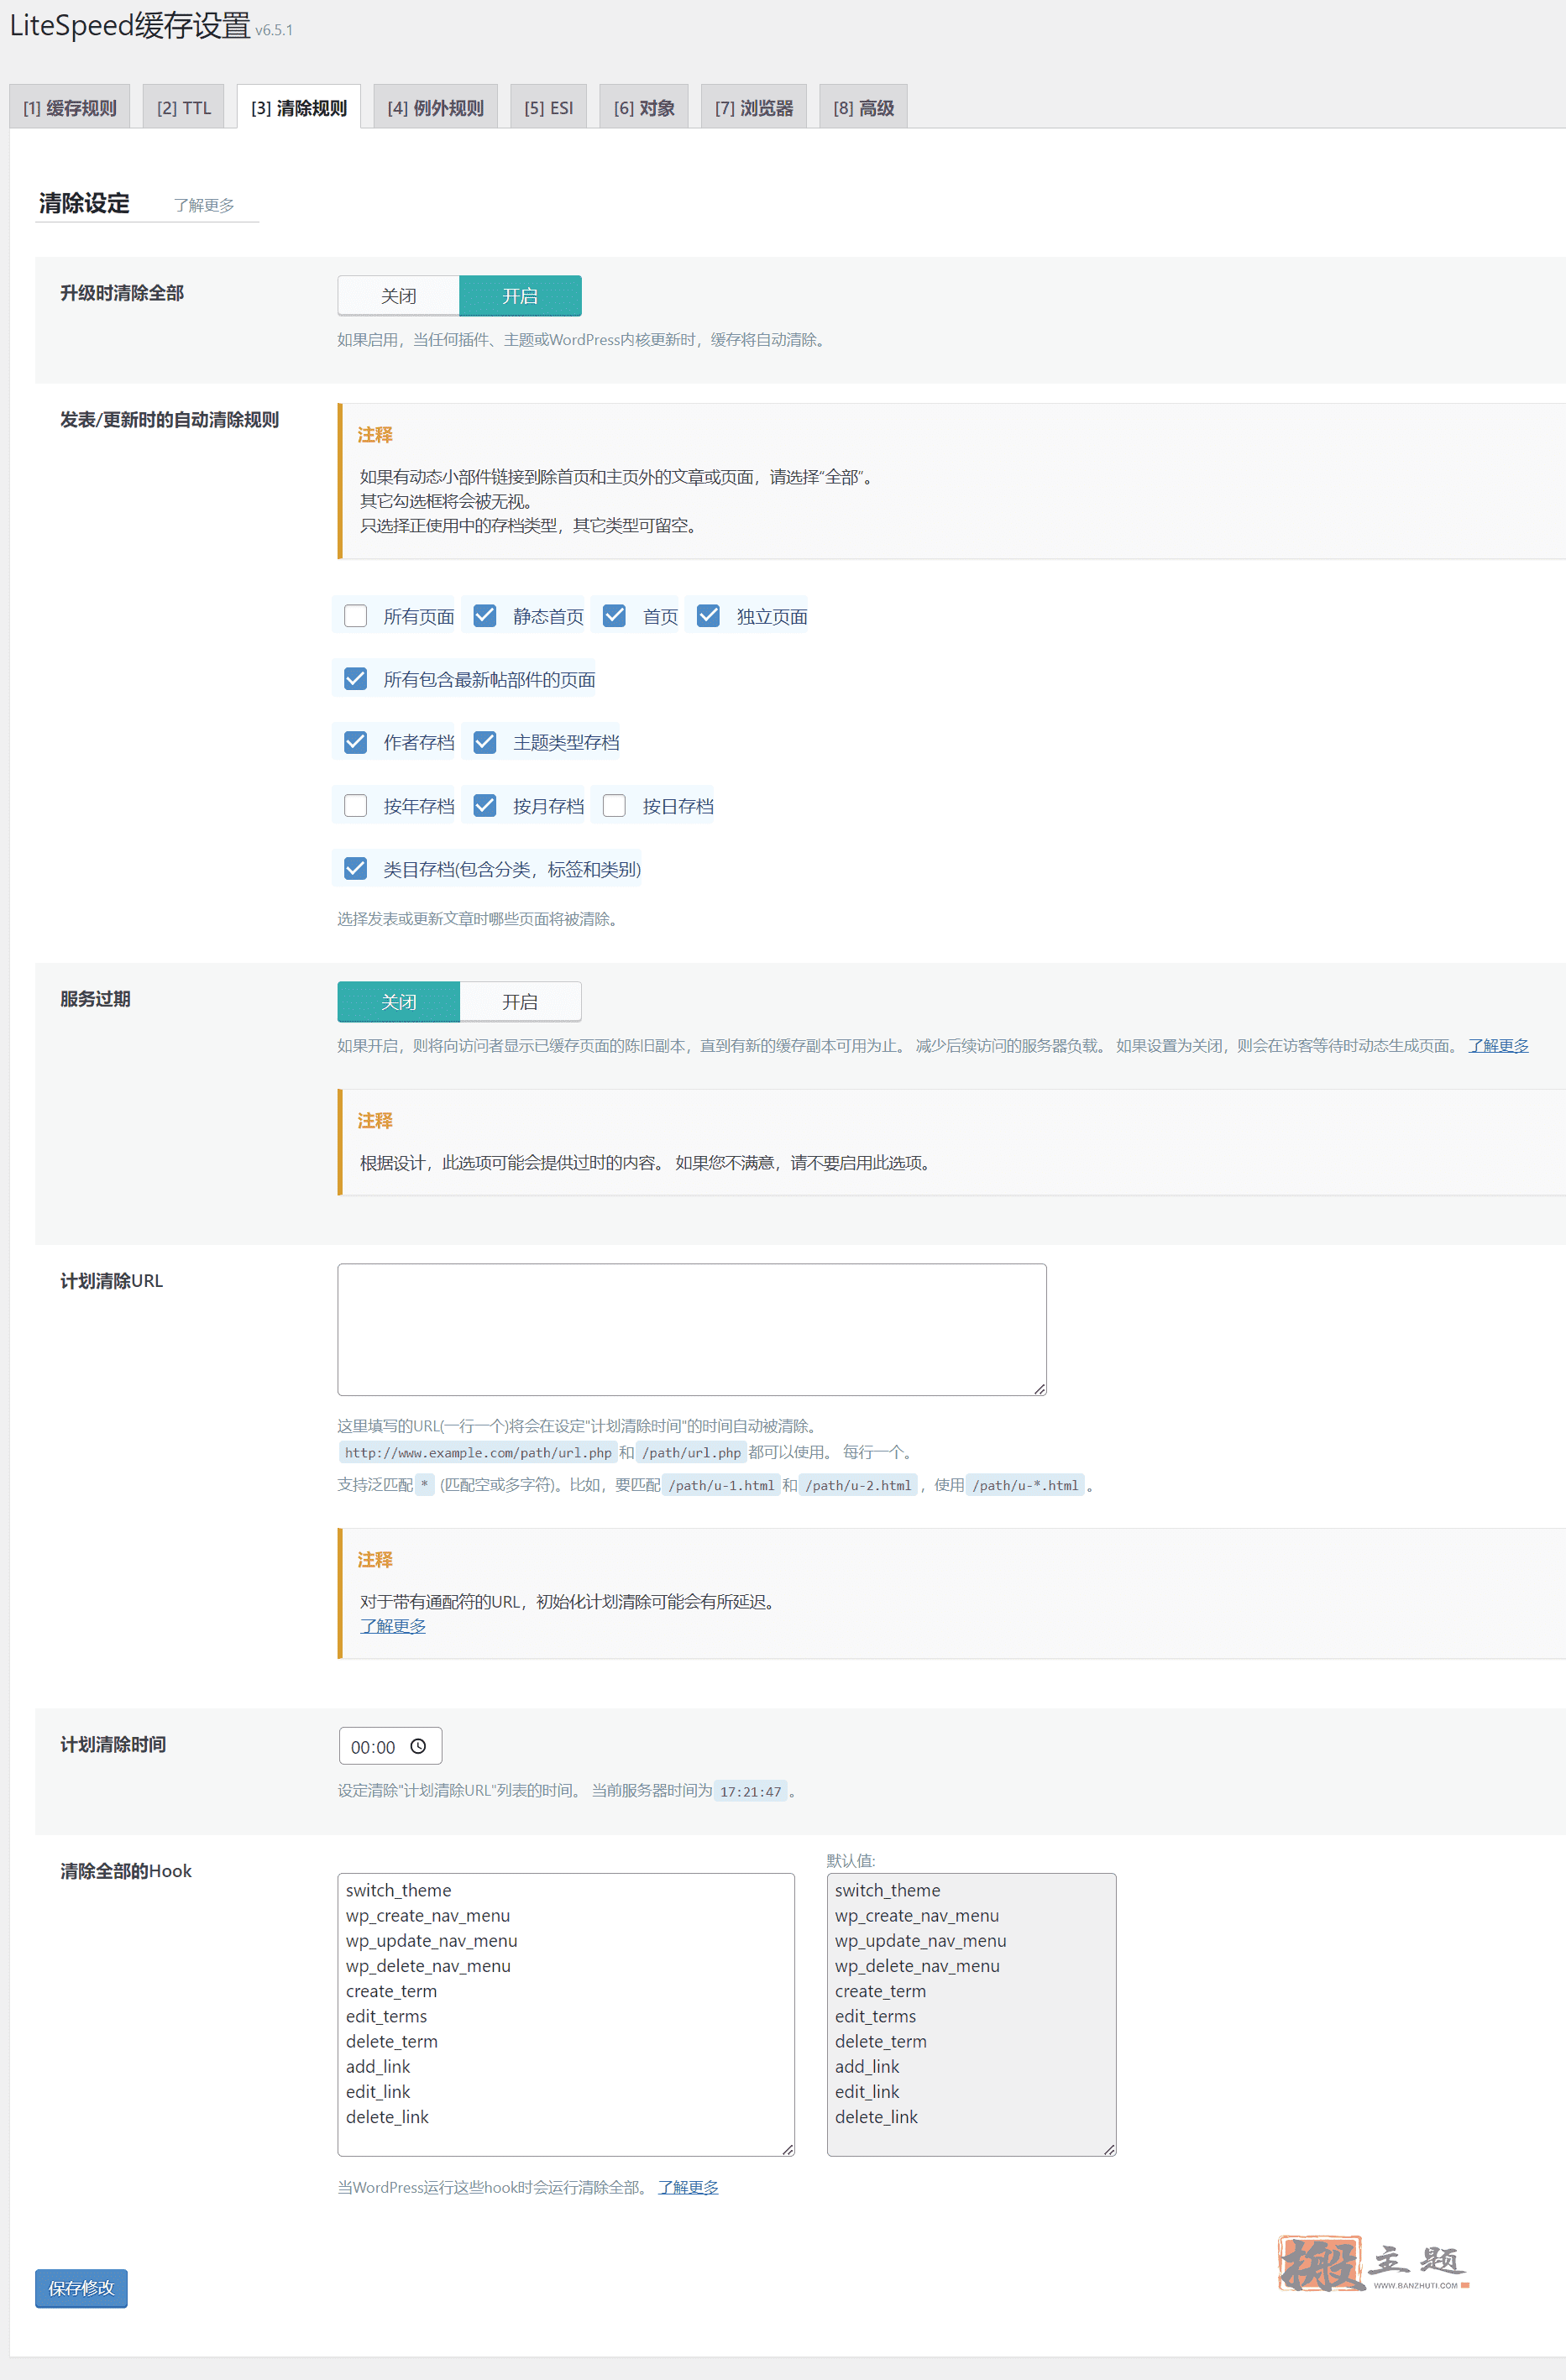Set 服务过期 to 开启
This screenshot has height=2380, width=1566.
[520, 1002]
